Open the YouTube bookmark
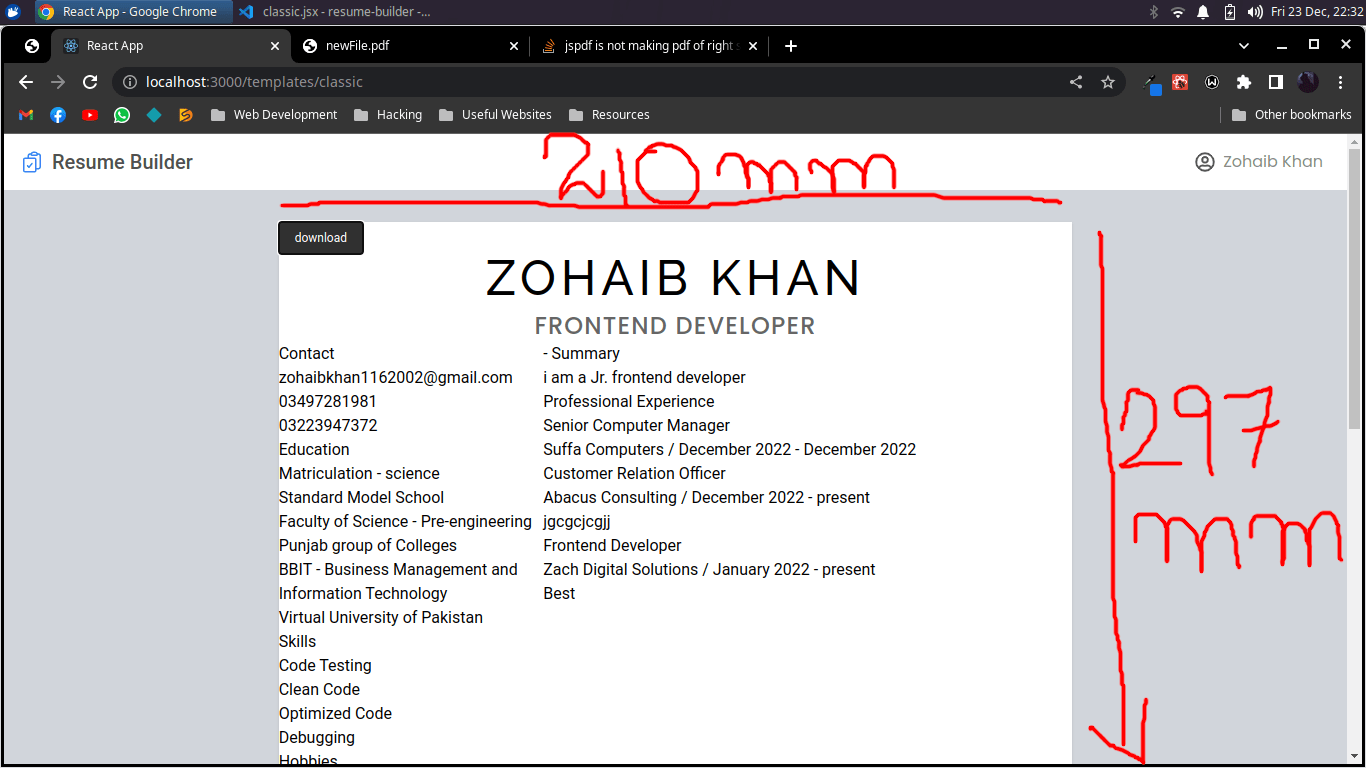1366x768 pixels. 90,115
